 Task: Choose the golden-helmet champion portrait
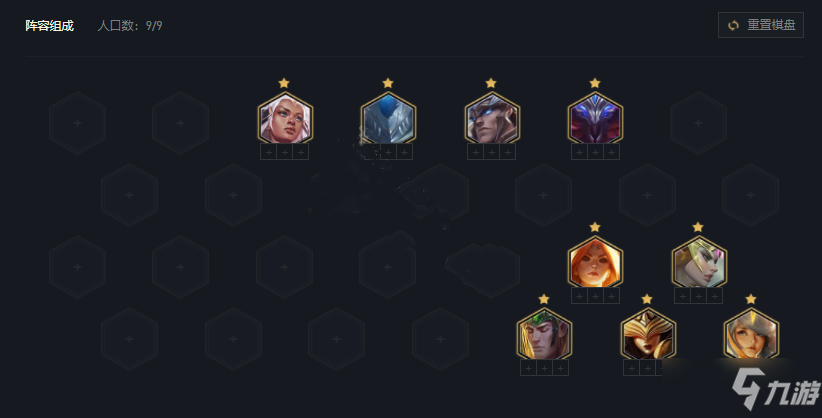click(648, 335)
